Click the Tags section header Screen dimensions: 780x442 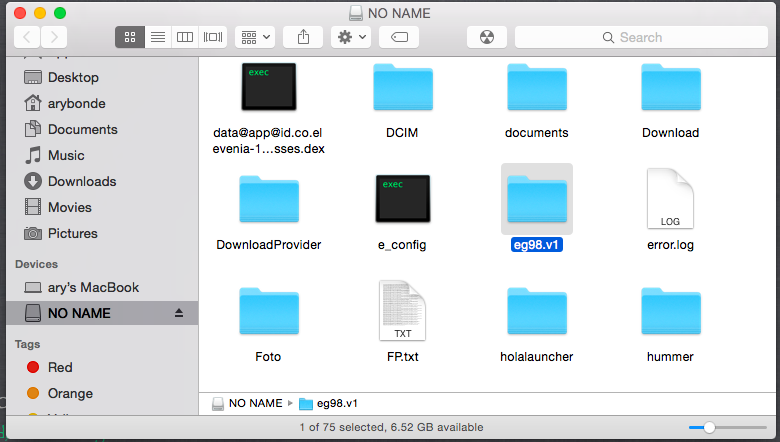click(27, 344)
